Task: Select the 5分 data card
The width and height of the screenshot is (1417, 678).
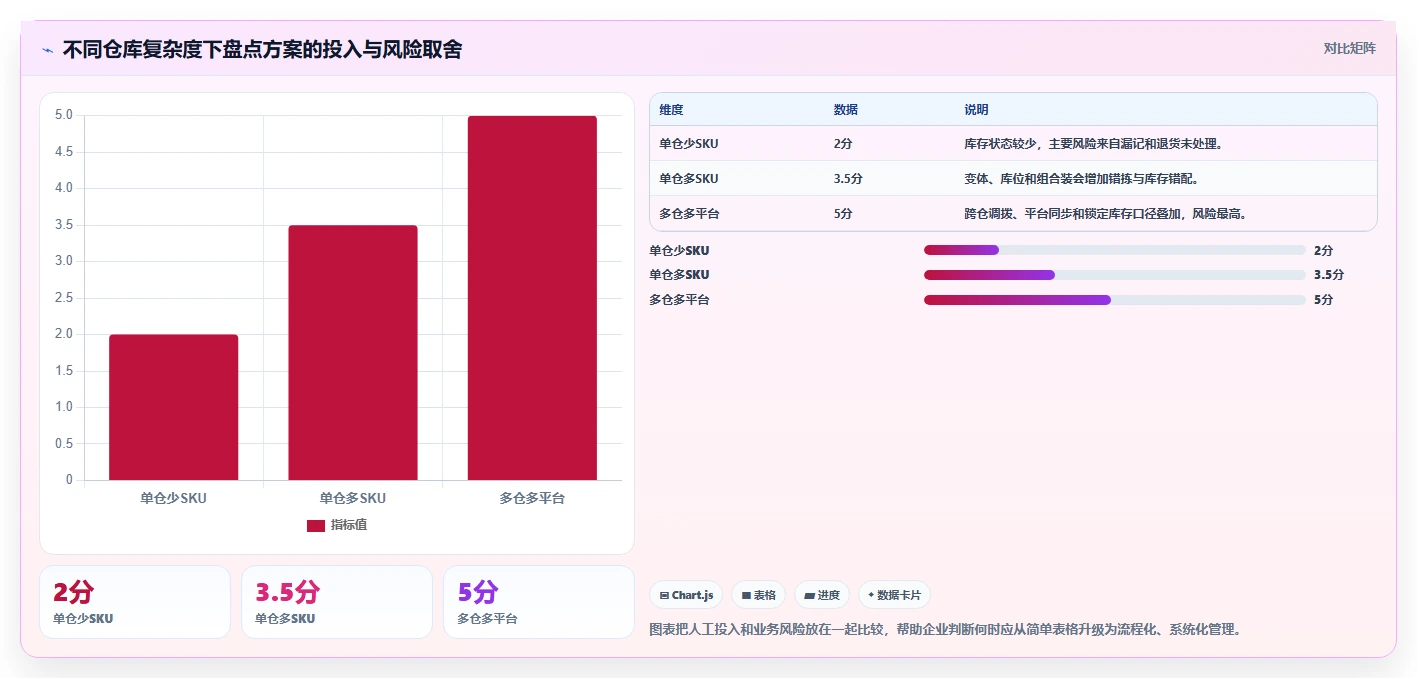Action: [539, 602]
